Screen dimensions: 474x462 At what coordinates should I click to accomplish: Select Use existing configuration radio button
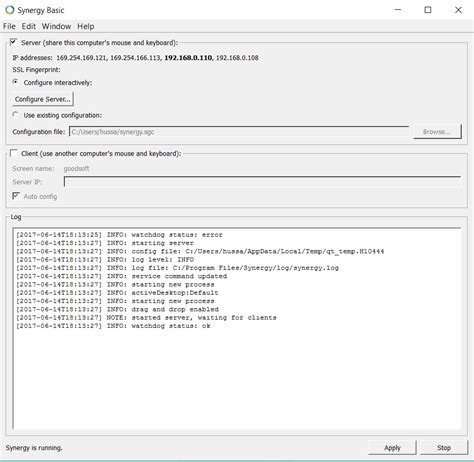tap(15, 115)
